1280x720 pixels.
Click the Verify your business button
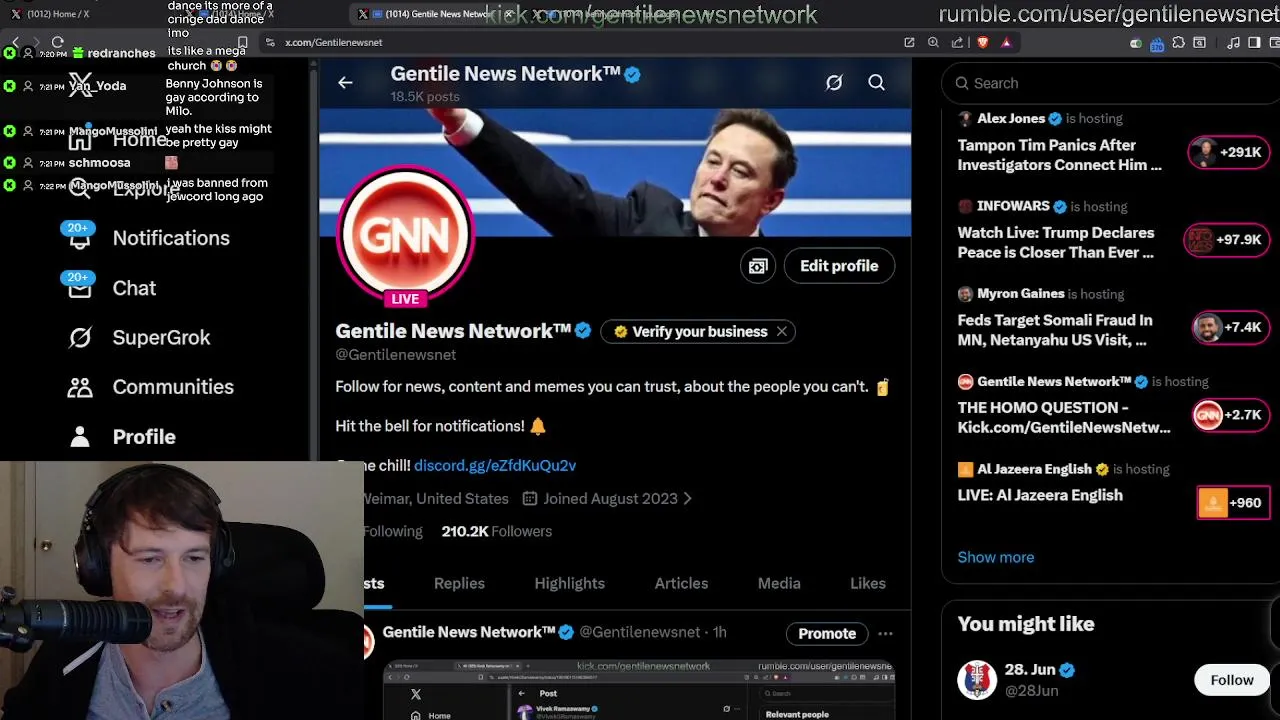(698, 331)
